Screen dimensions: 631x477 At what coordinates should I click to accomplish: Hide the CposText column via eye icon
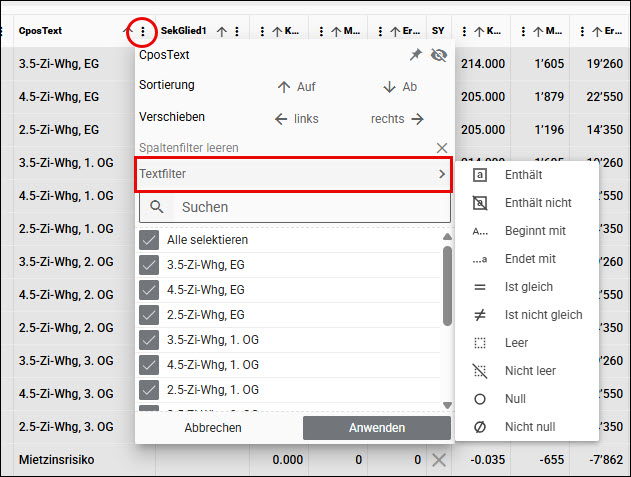pyautogui.click(x=439, y=55)
